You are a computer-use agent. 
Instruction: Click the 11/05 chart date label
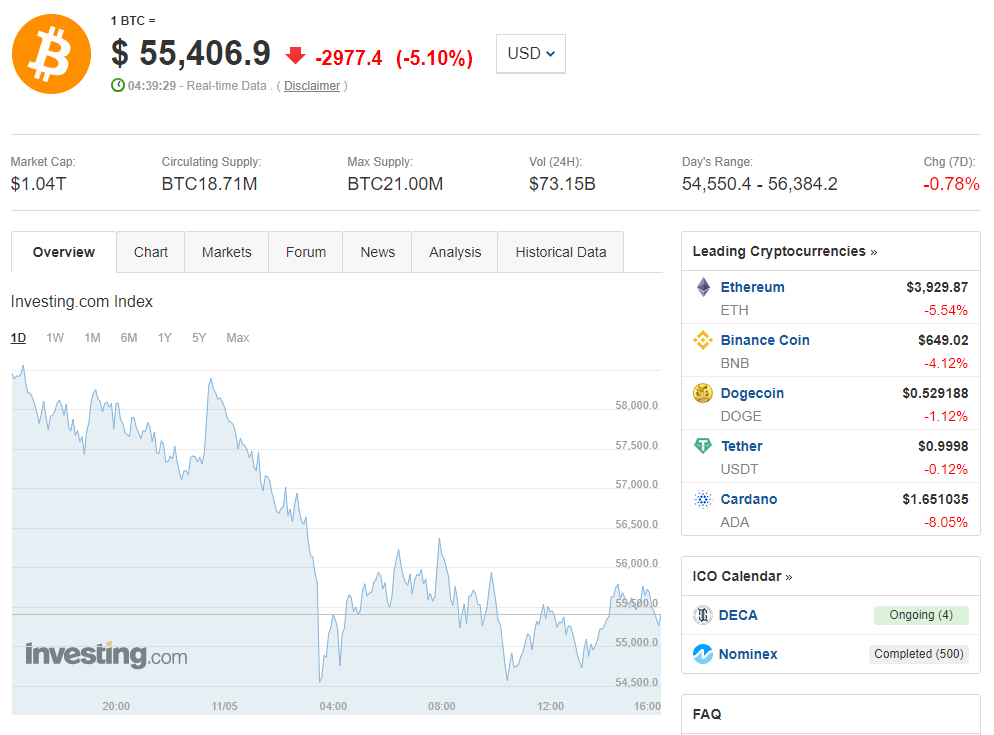(x=224, y=706)
